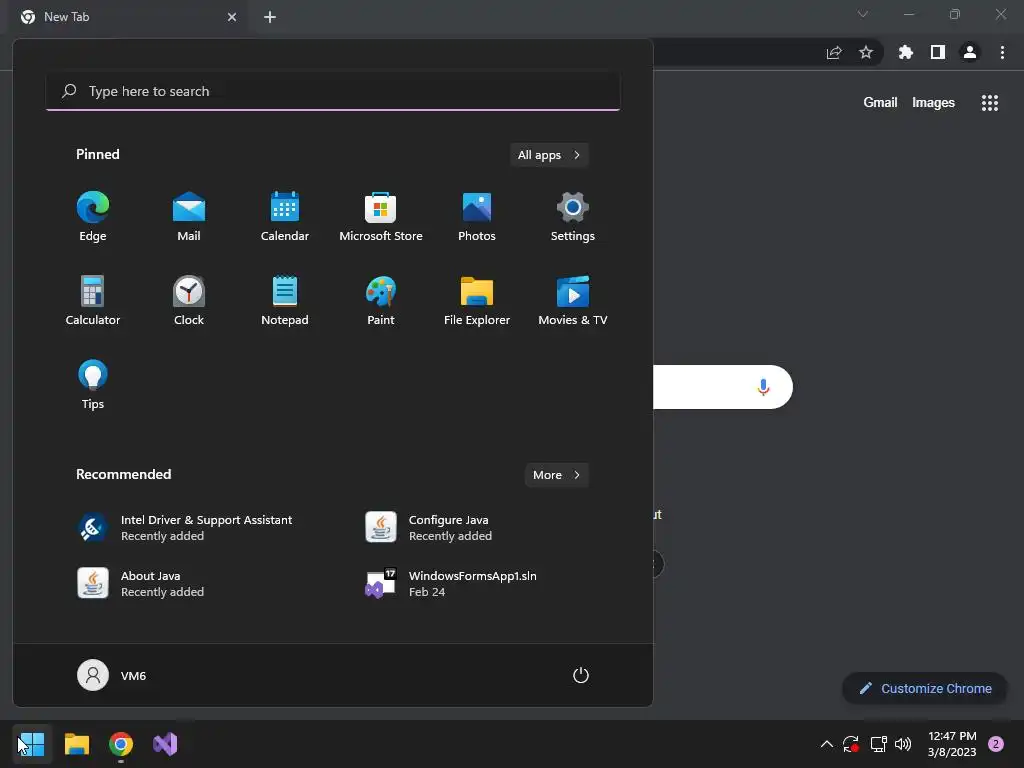
Task: Switch to Chrome on the taskbar
Action: coord(121,744)
